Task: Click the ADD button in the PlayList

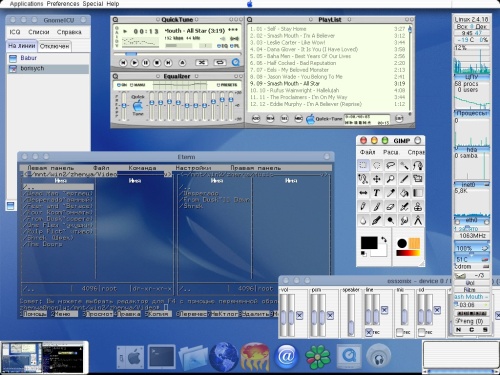Action: click(256, 119)
